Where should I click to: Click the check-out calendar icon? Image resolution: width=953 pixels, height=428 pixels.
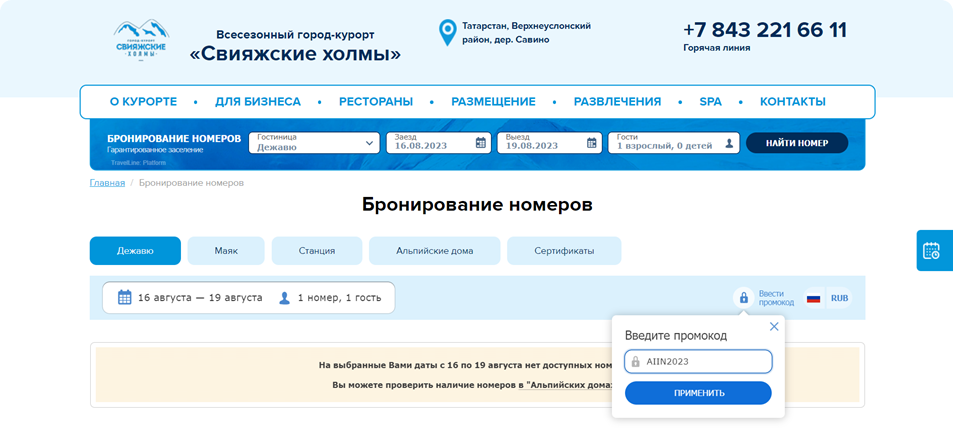[x=591, y=143]
